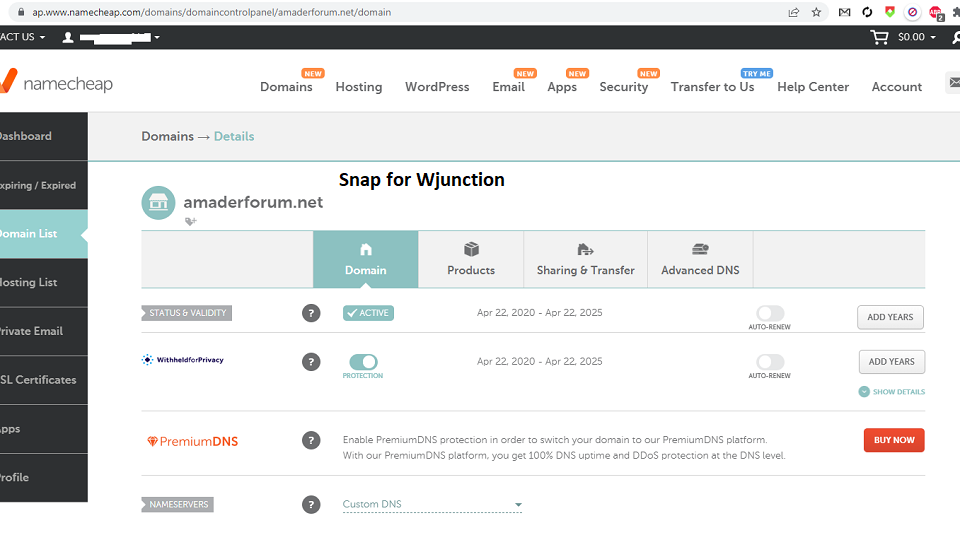The image size is (960, 535).
Task: Click the PremiumDNS logo
Action: pyautogui.click(x=193, y=441)
